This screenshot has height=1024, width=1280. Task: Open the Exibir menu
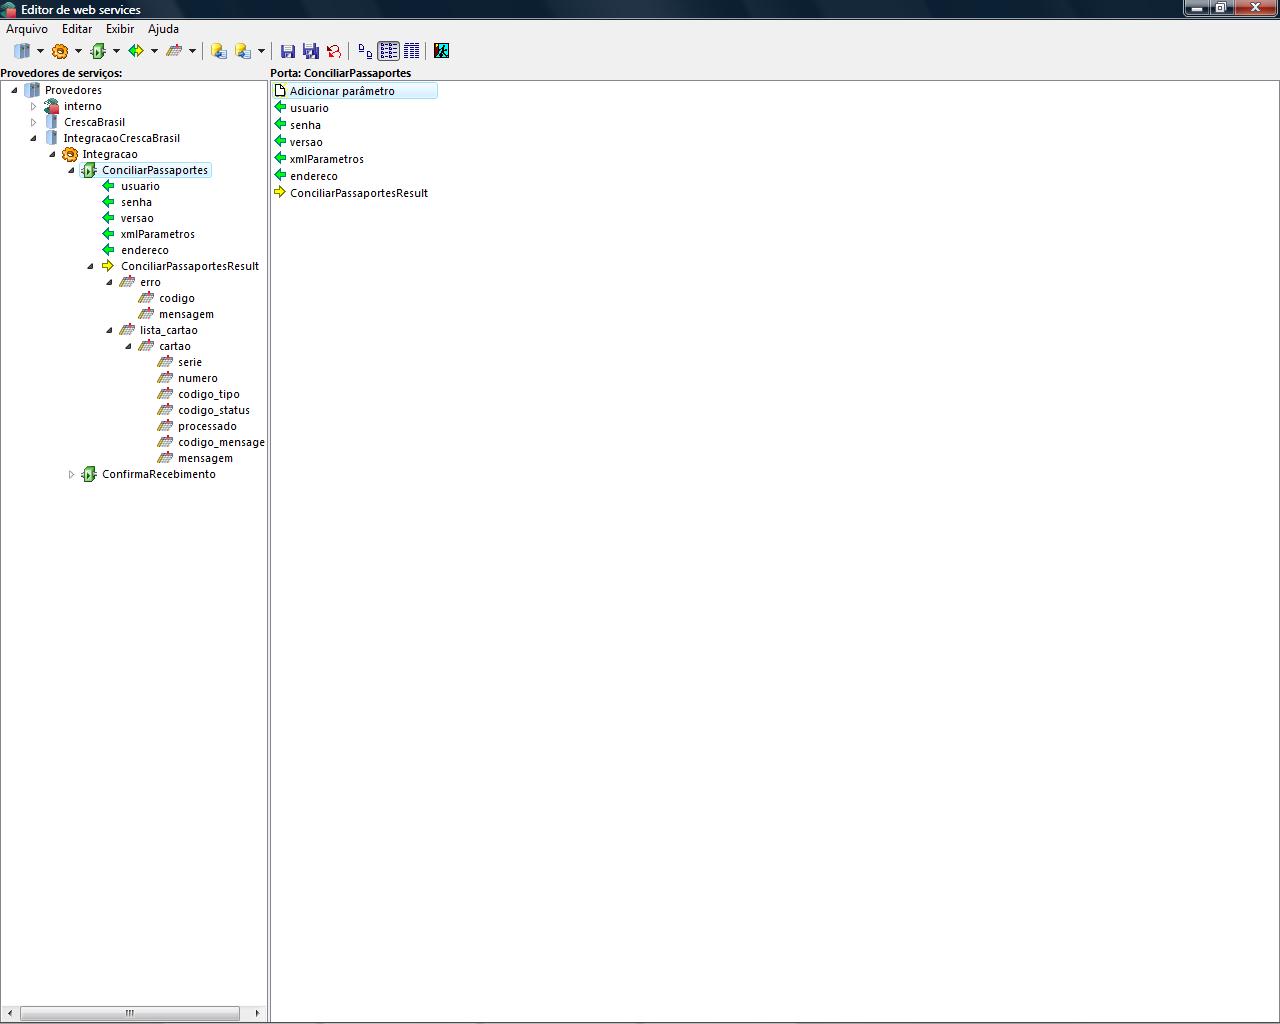coord(120,29)
